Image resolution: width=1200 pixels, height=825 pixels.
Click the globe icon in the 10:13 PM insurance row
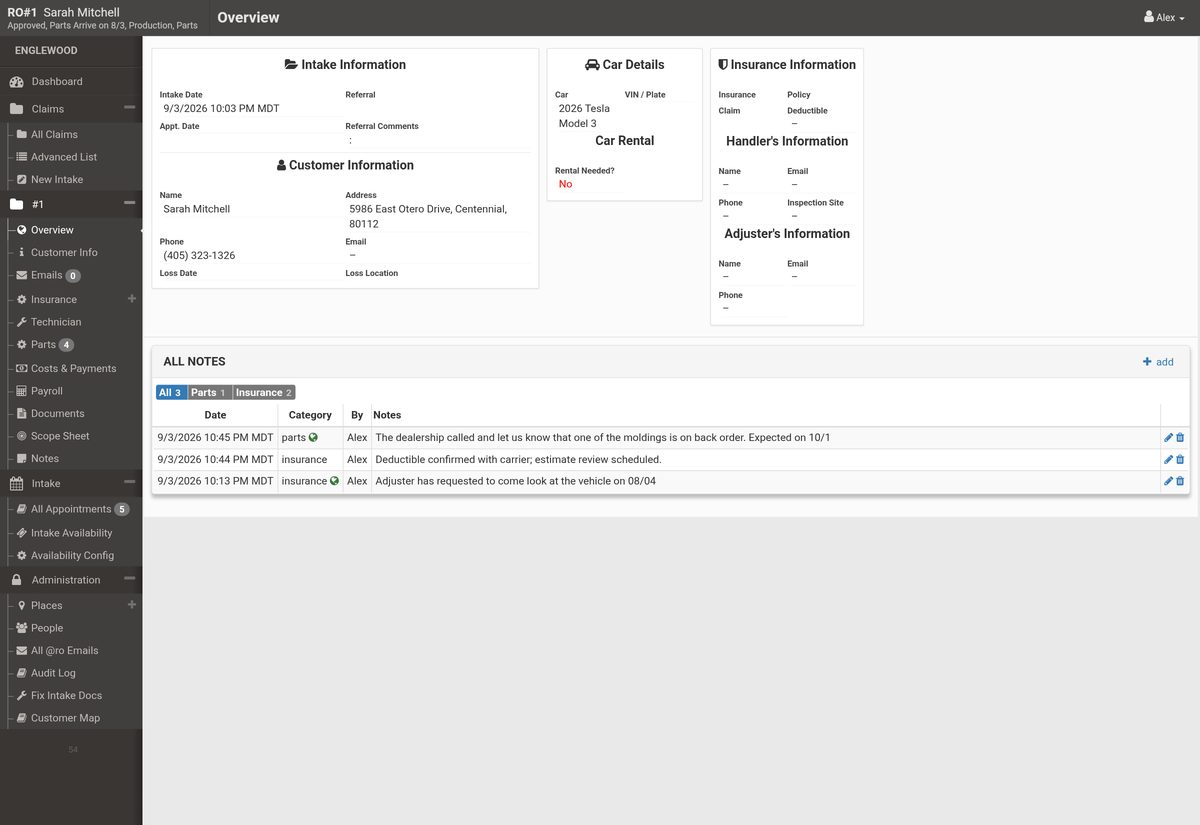[334, 481]
